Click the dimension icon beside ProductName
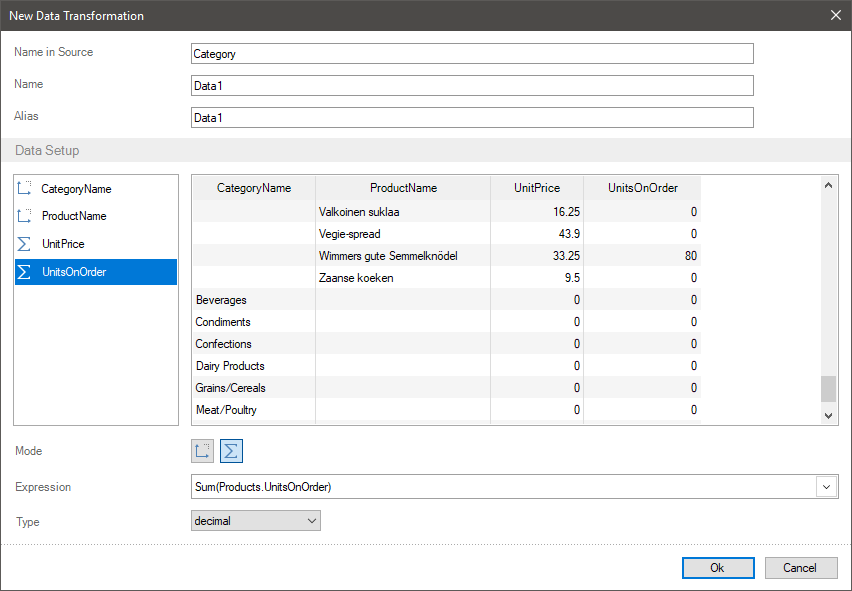This screenshot has width=852, height=591. 25,216
